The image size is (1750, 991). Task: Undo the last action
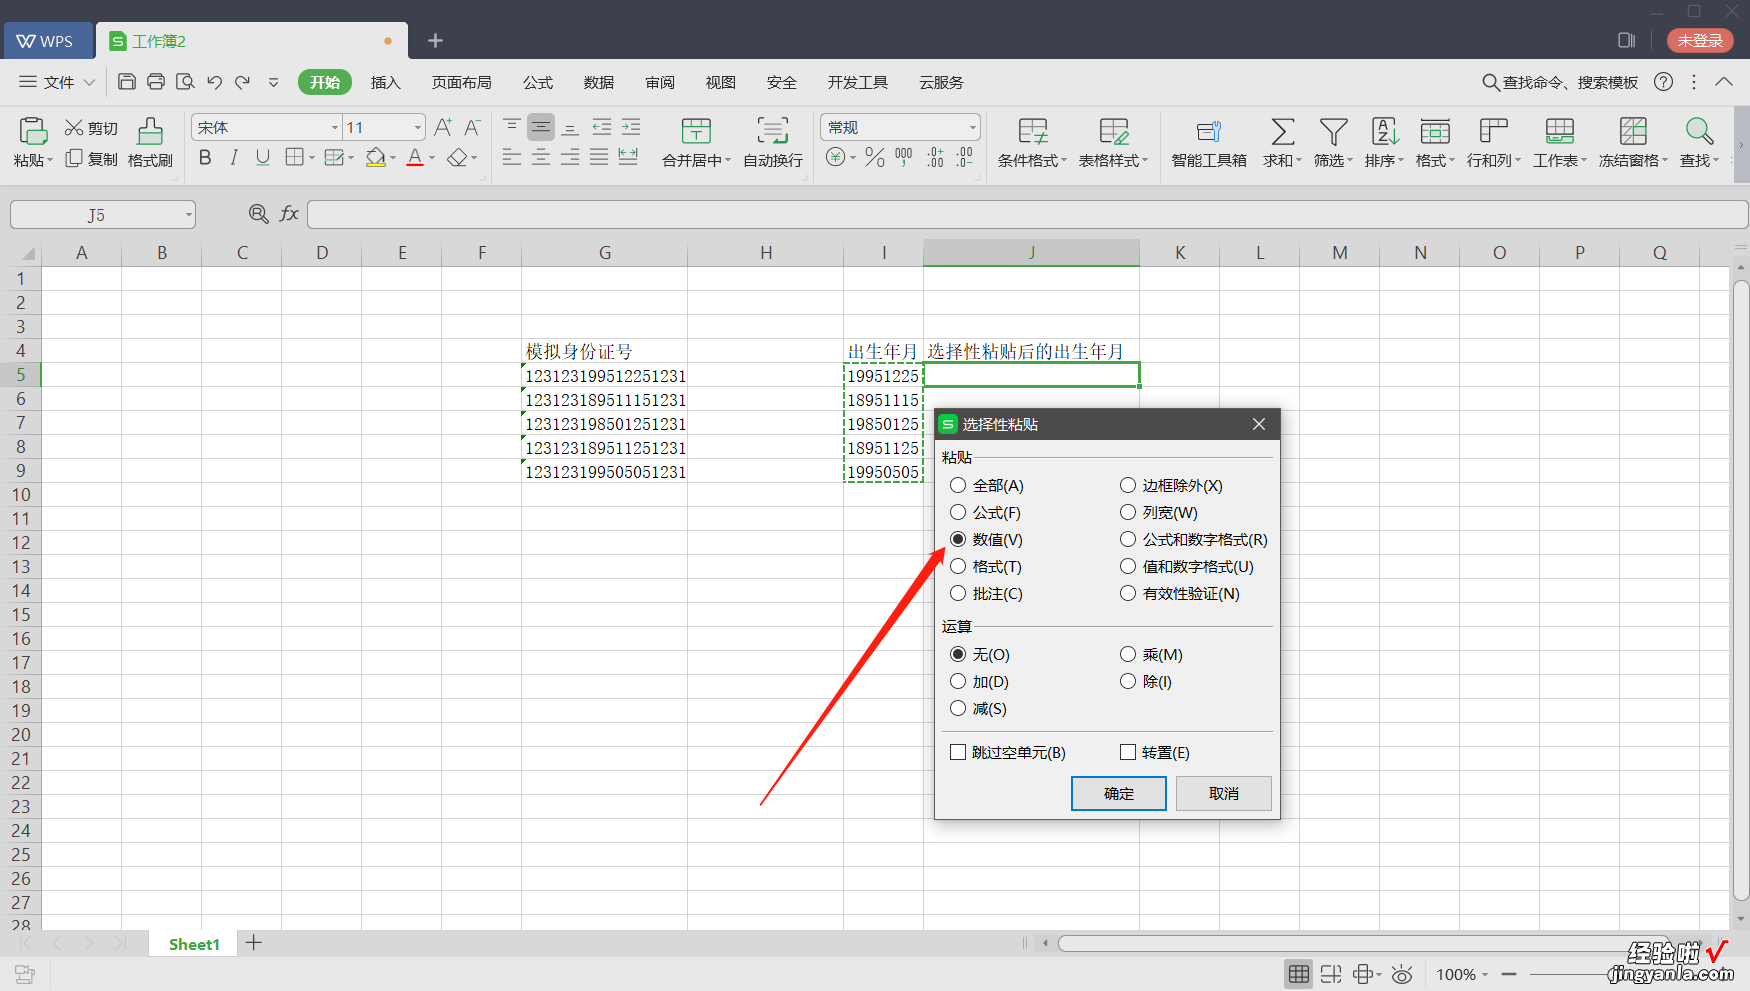[214, 82]
